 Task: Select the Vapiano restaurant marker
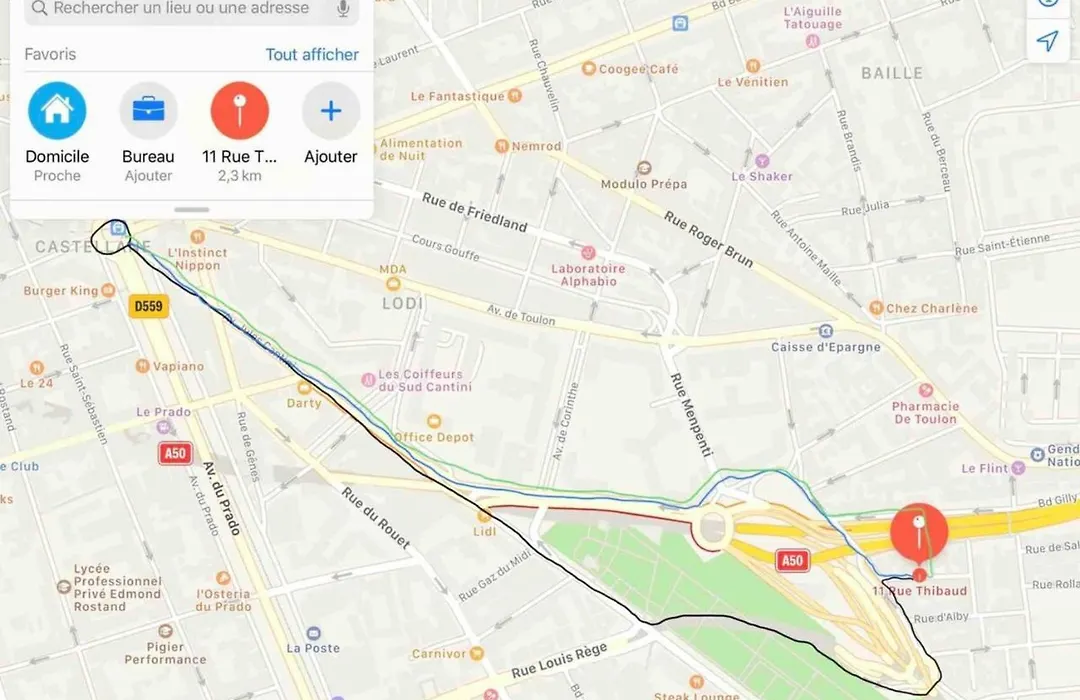point(143,366)
